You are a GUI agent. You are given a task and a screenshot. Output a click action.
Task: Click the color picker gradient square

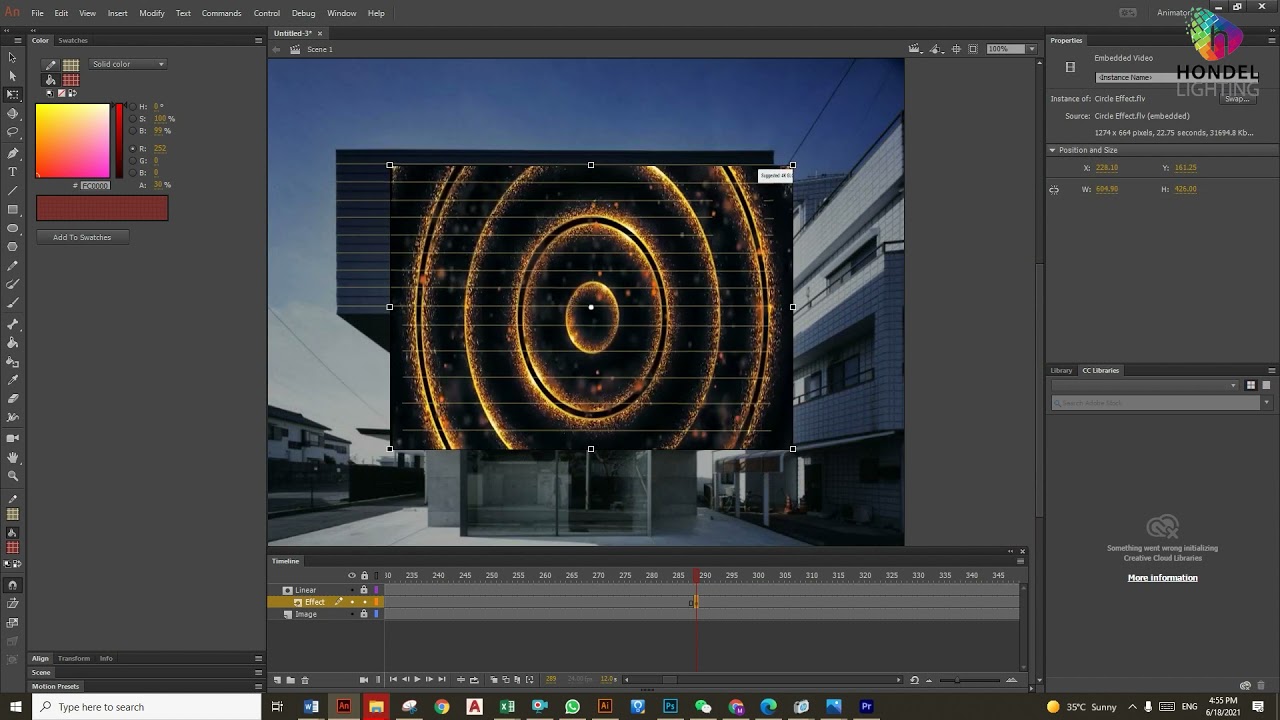pyautogui.click(x=73, y=141)
